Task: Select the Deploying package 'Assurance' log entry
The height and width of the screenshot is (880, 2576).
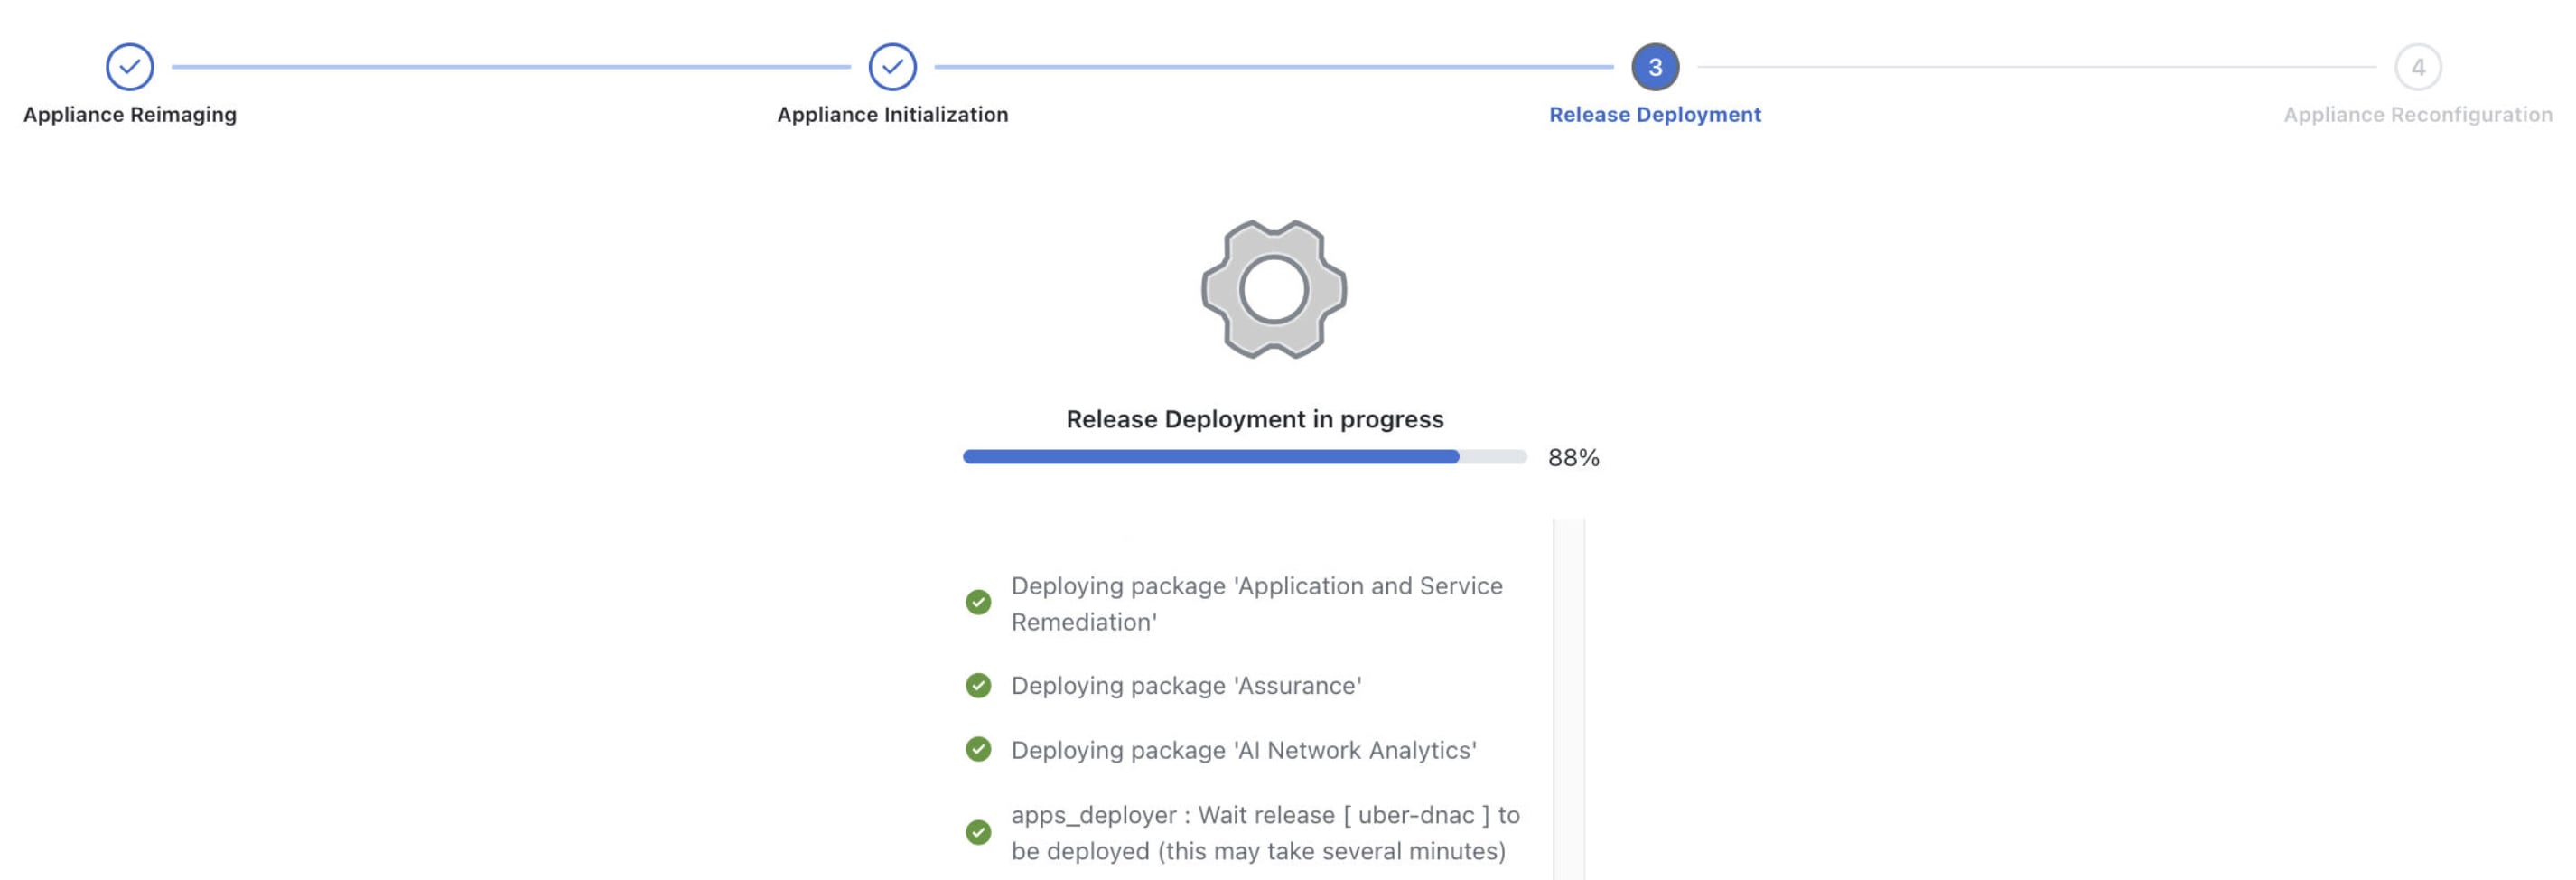Action: [x=1186, y=685]
